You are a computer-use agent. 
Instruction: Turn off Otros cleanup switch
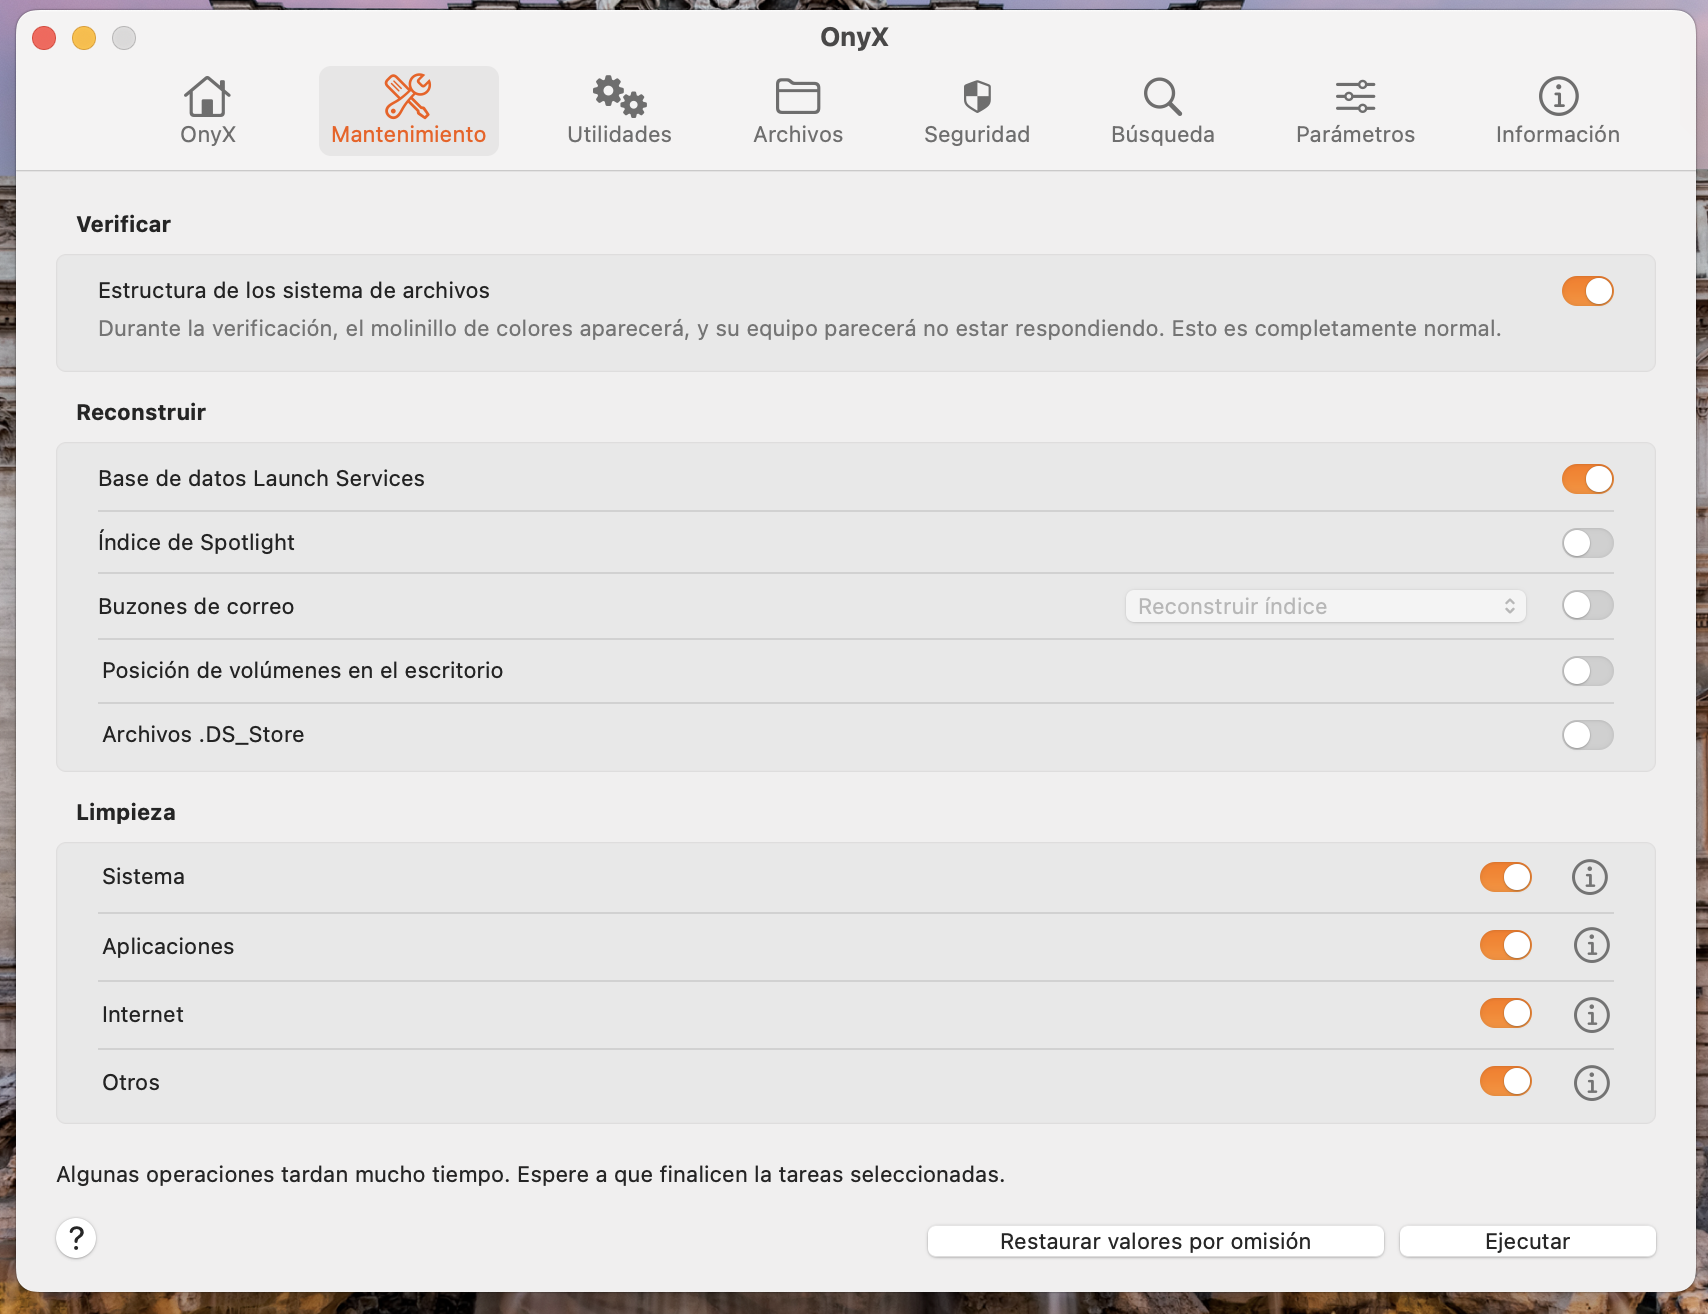[x=1506, y=1081]
